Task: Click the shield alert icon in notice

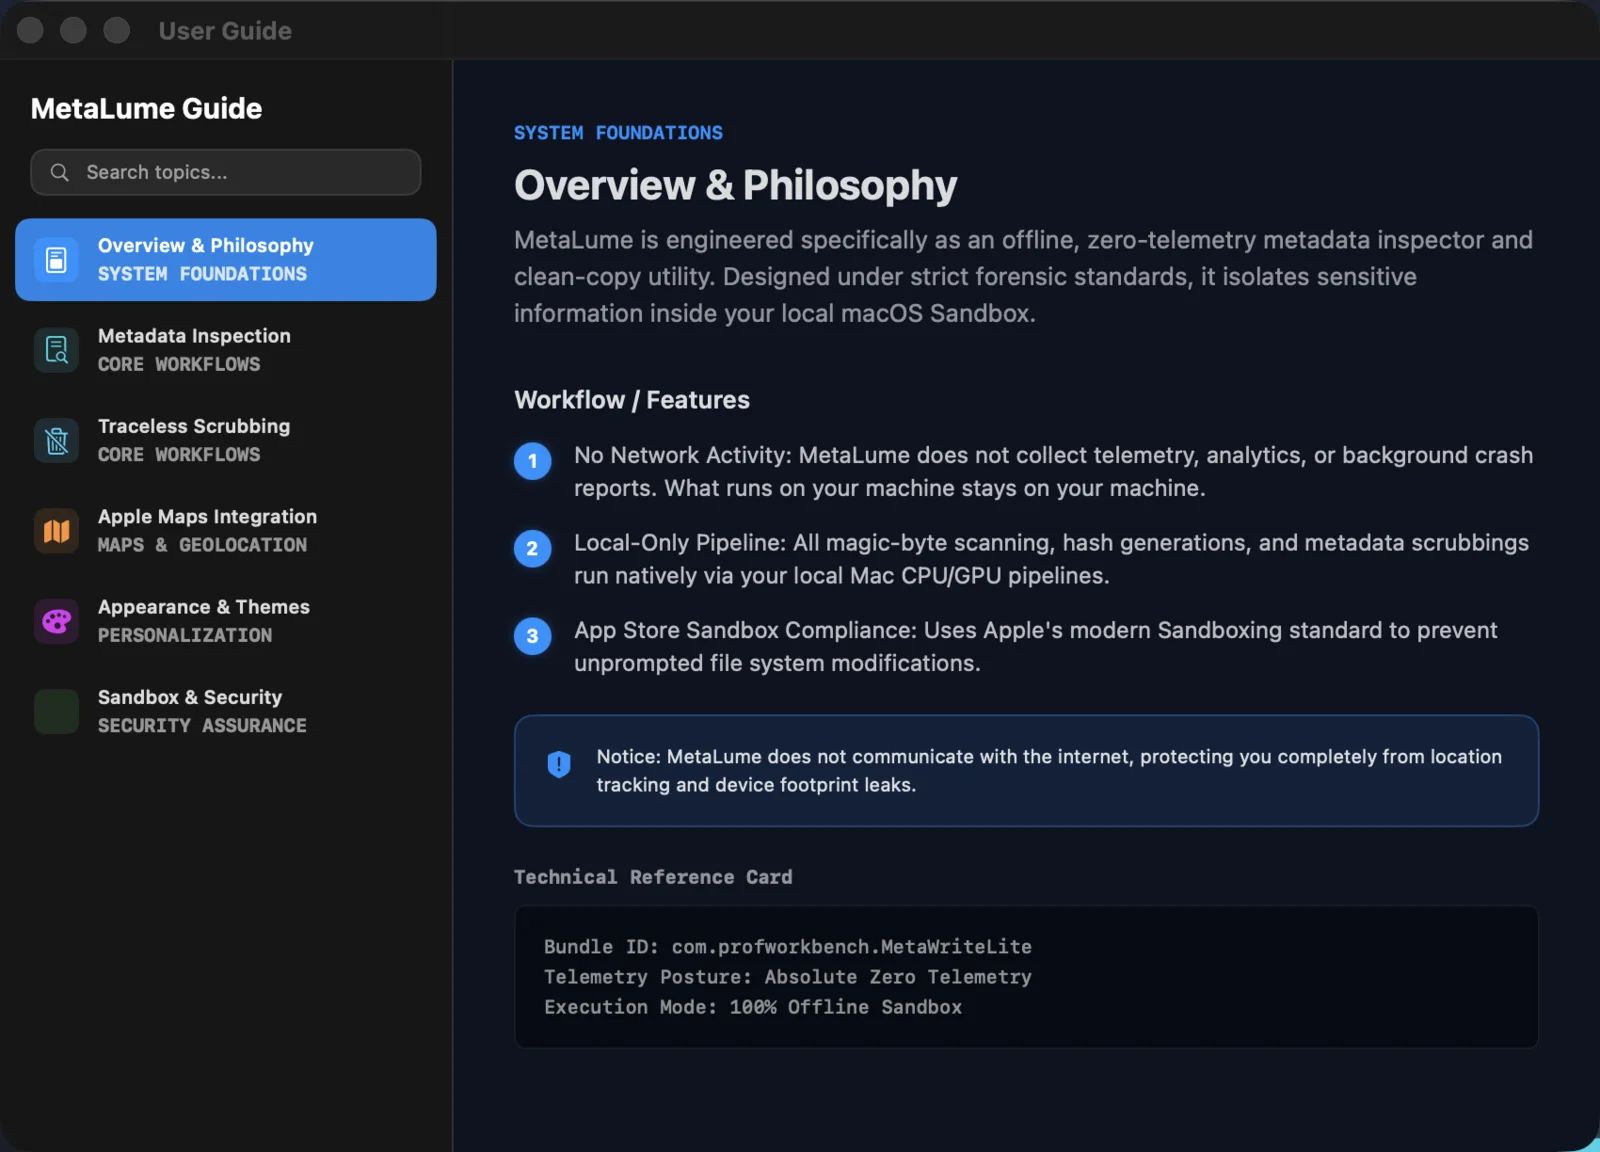Action: point(558,765)
